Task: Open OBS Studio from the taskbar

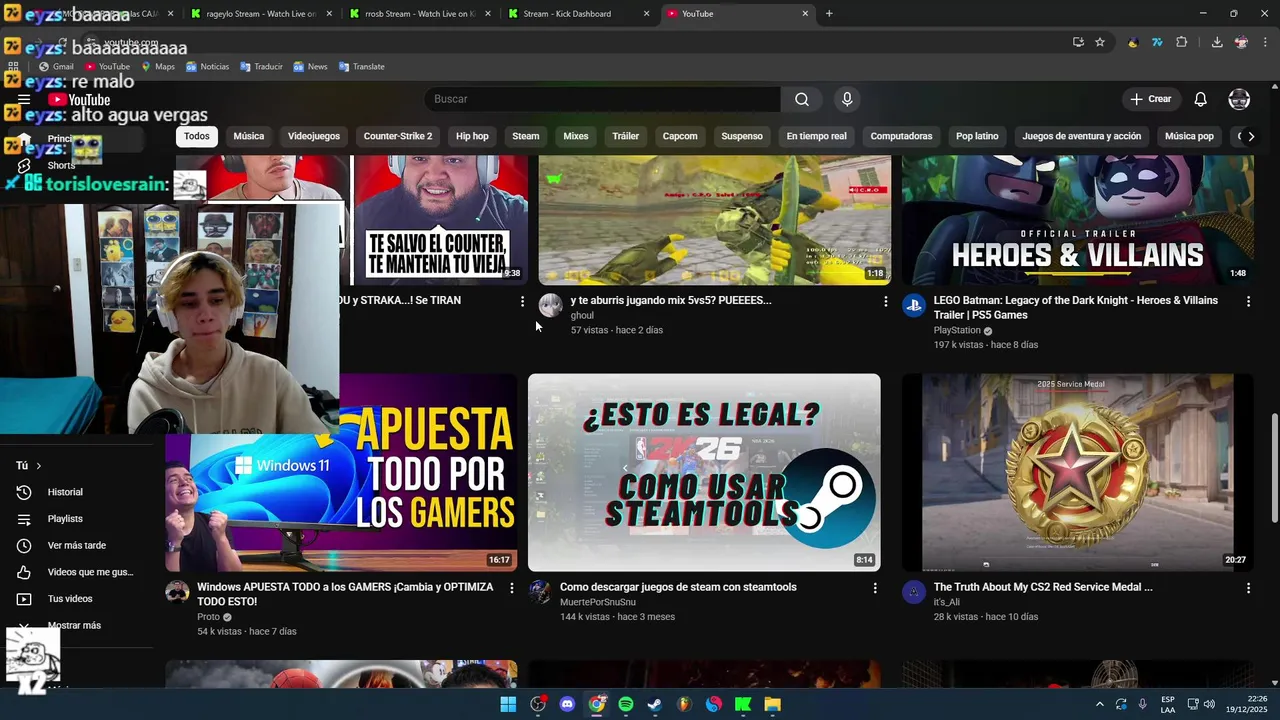Action: 538,704
